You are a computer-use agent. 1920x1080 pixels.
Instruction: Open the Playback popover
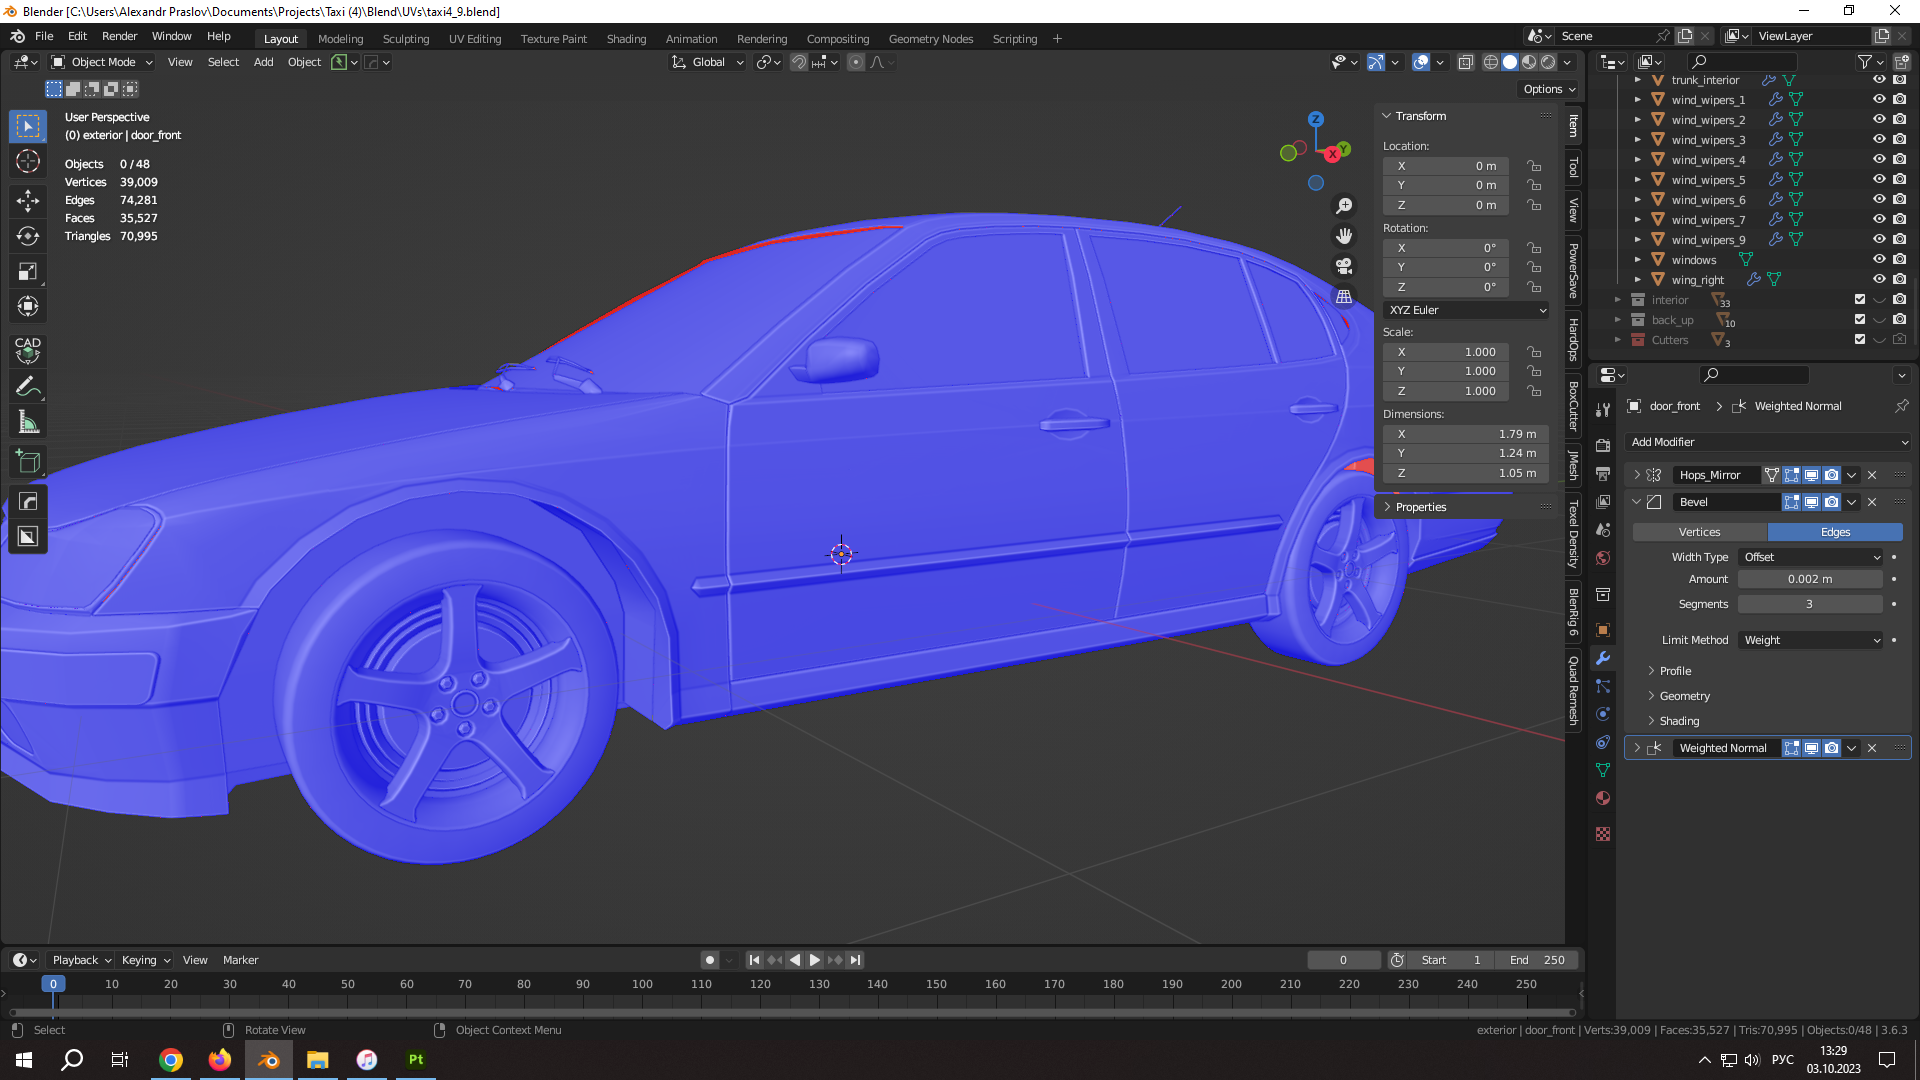pyautogui.click(x=81, y=960)
